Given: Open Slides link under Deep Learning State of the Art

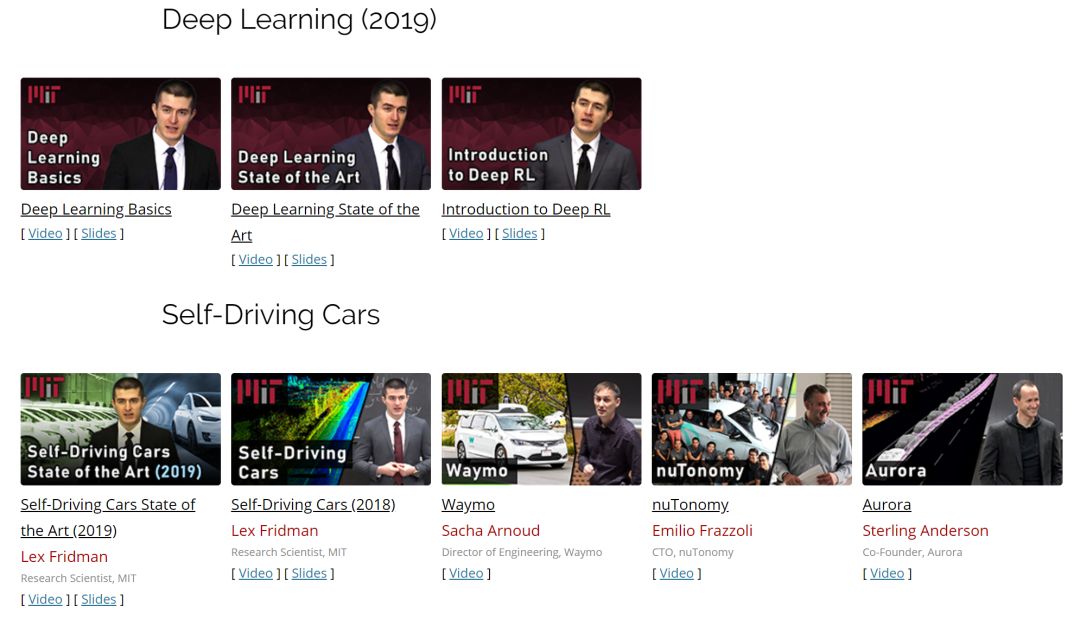Looking at the screenshot, I should click(x=309, y=260).
